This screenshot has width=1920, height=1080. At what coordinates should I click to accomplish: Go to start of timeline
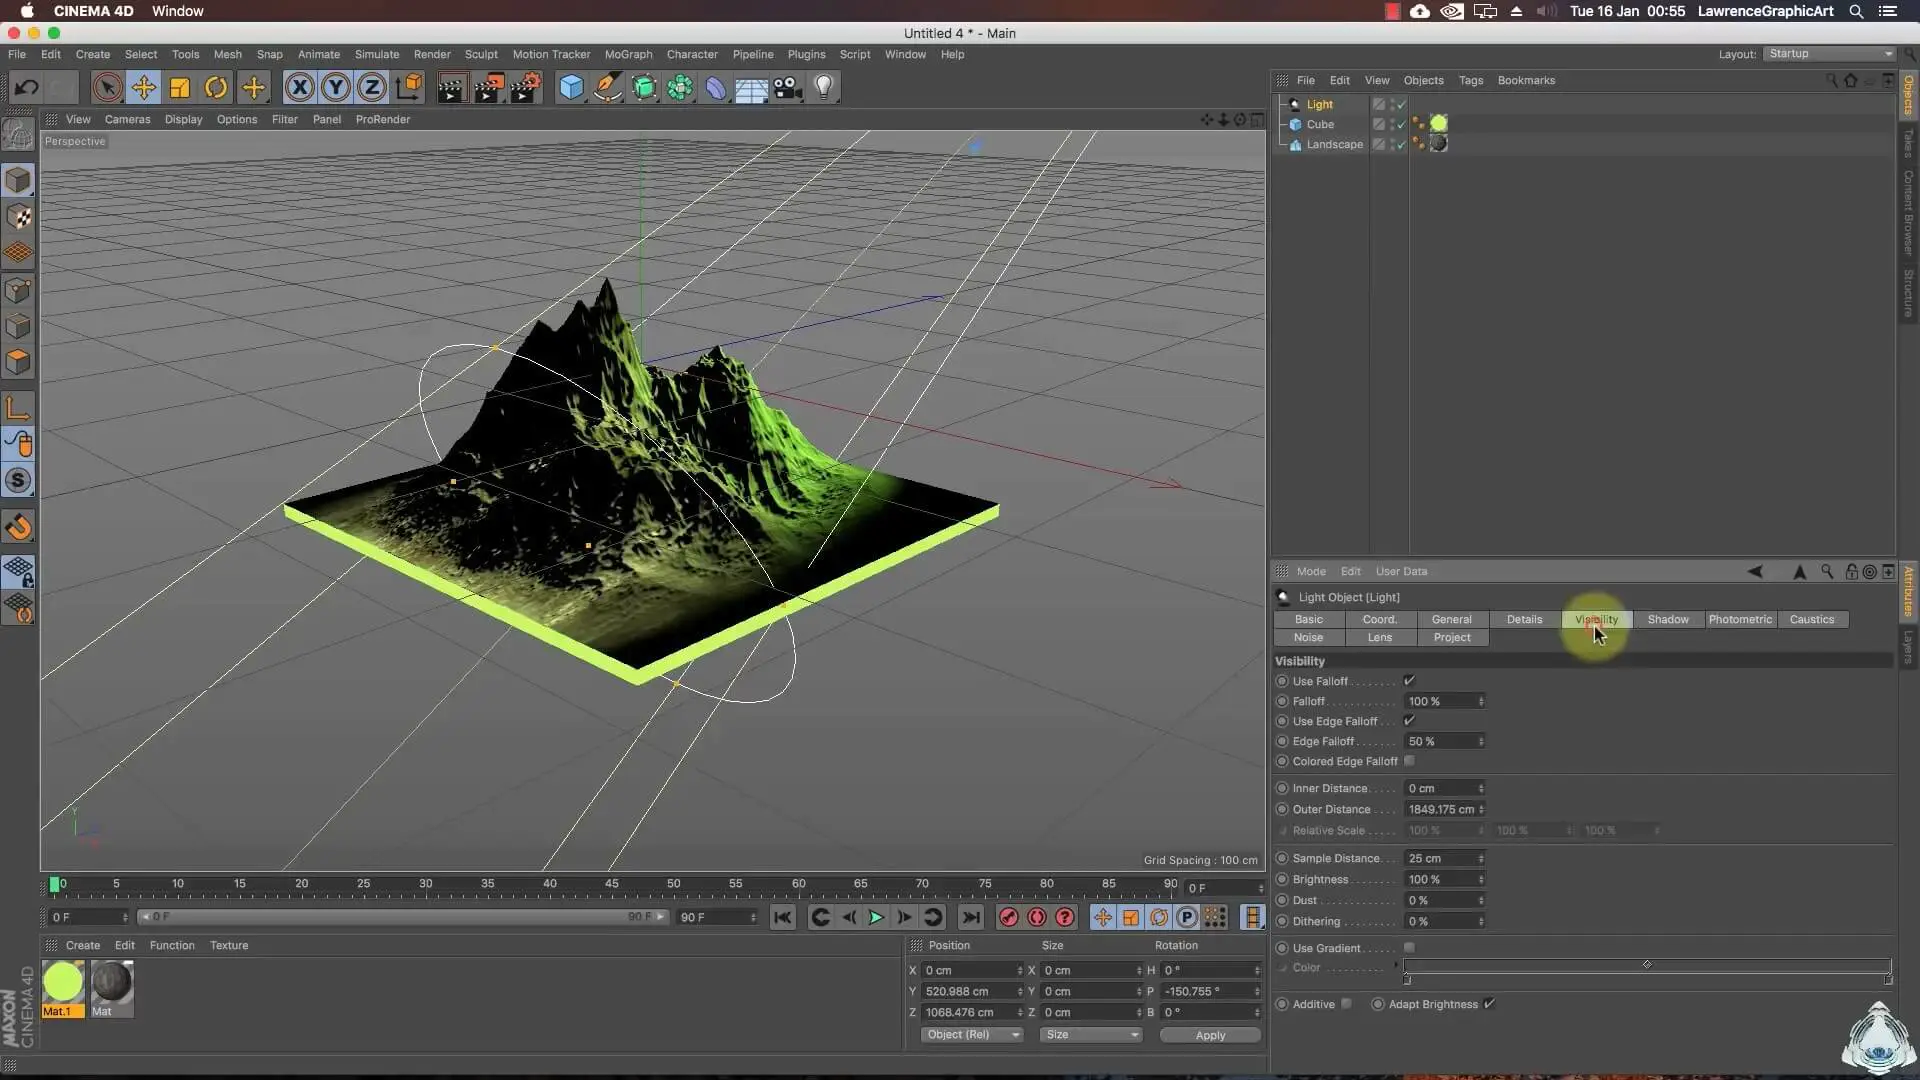point(783,917)
